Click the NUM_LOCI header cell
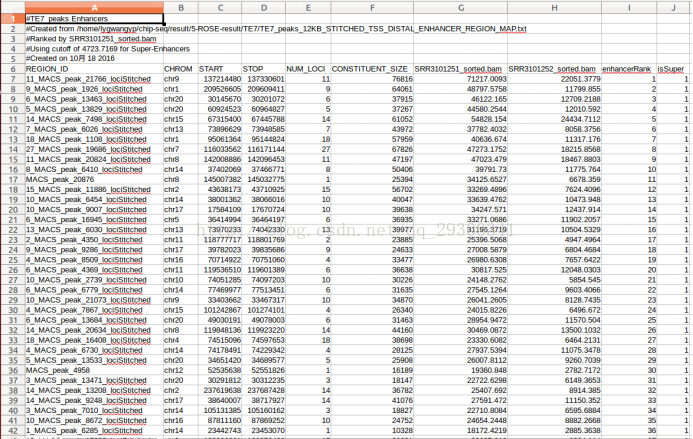 point(308,69)
